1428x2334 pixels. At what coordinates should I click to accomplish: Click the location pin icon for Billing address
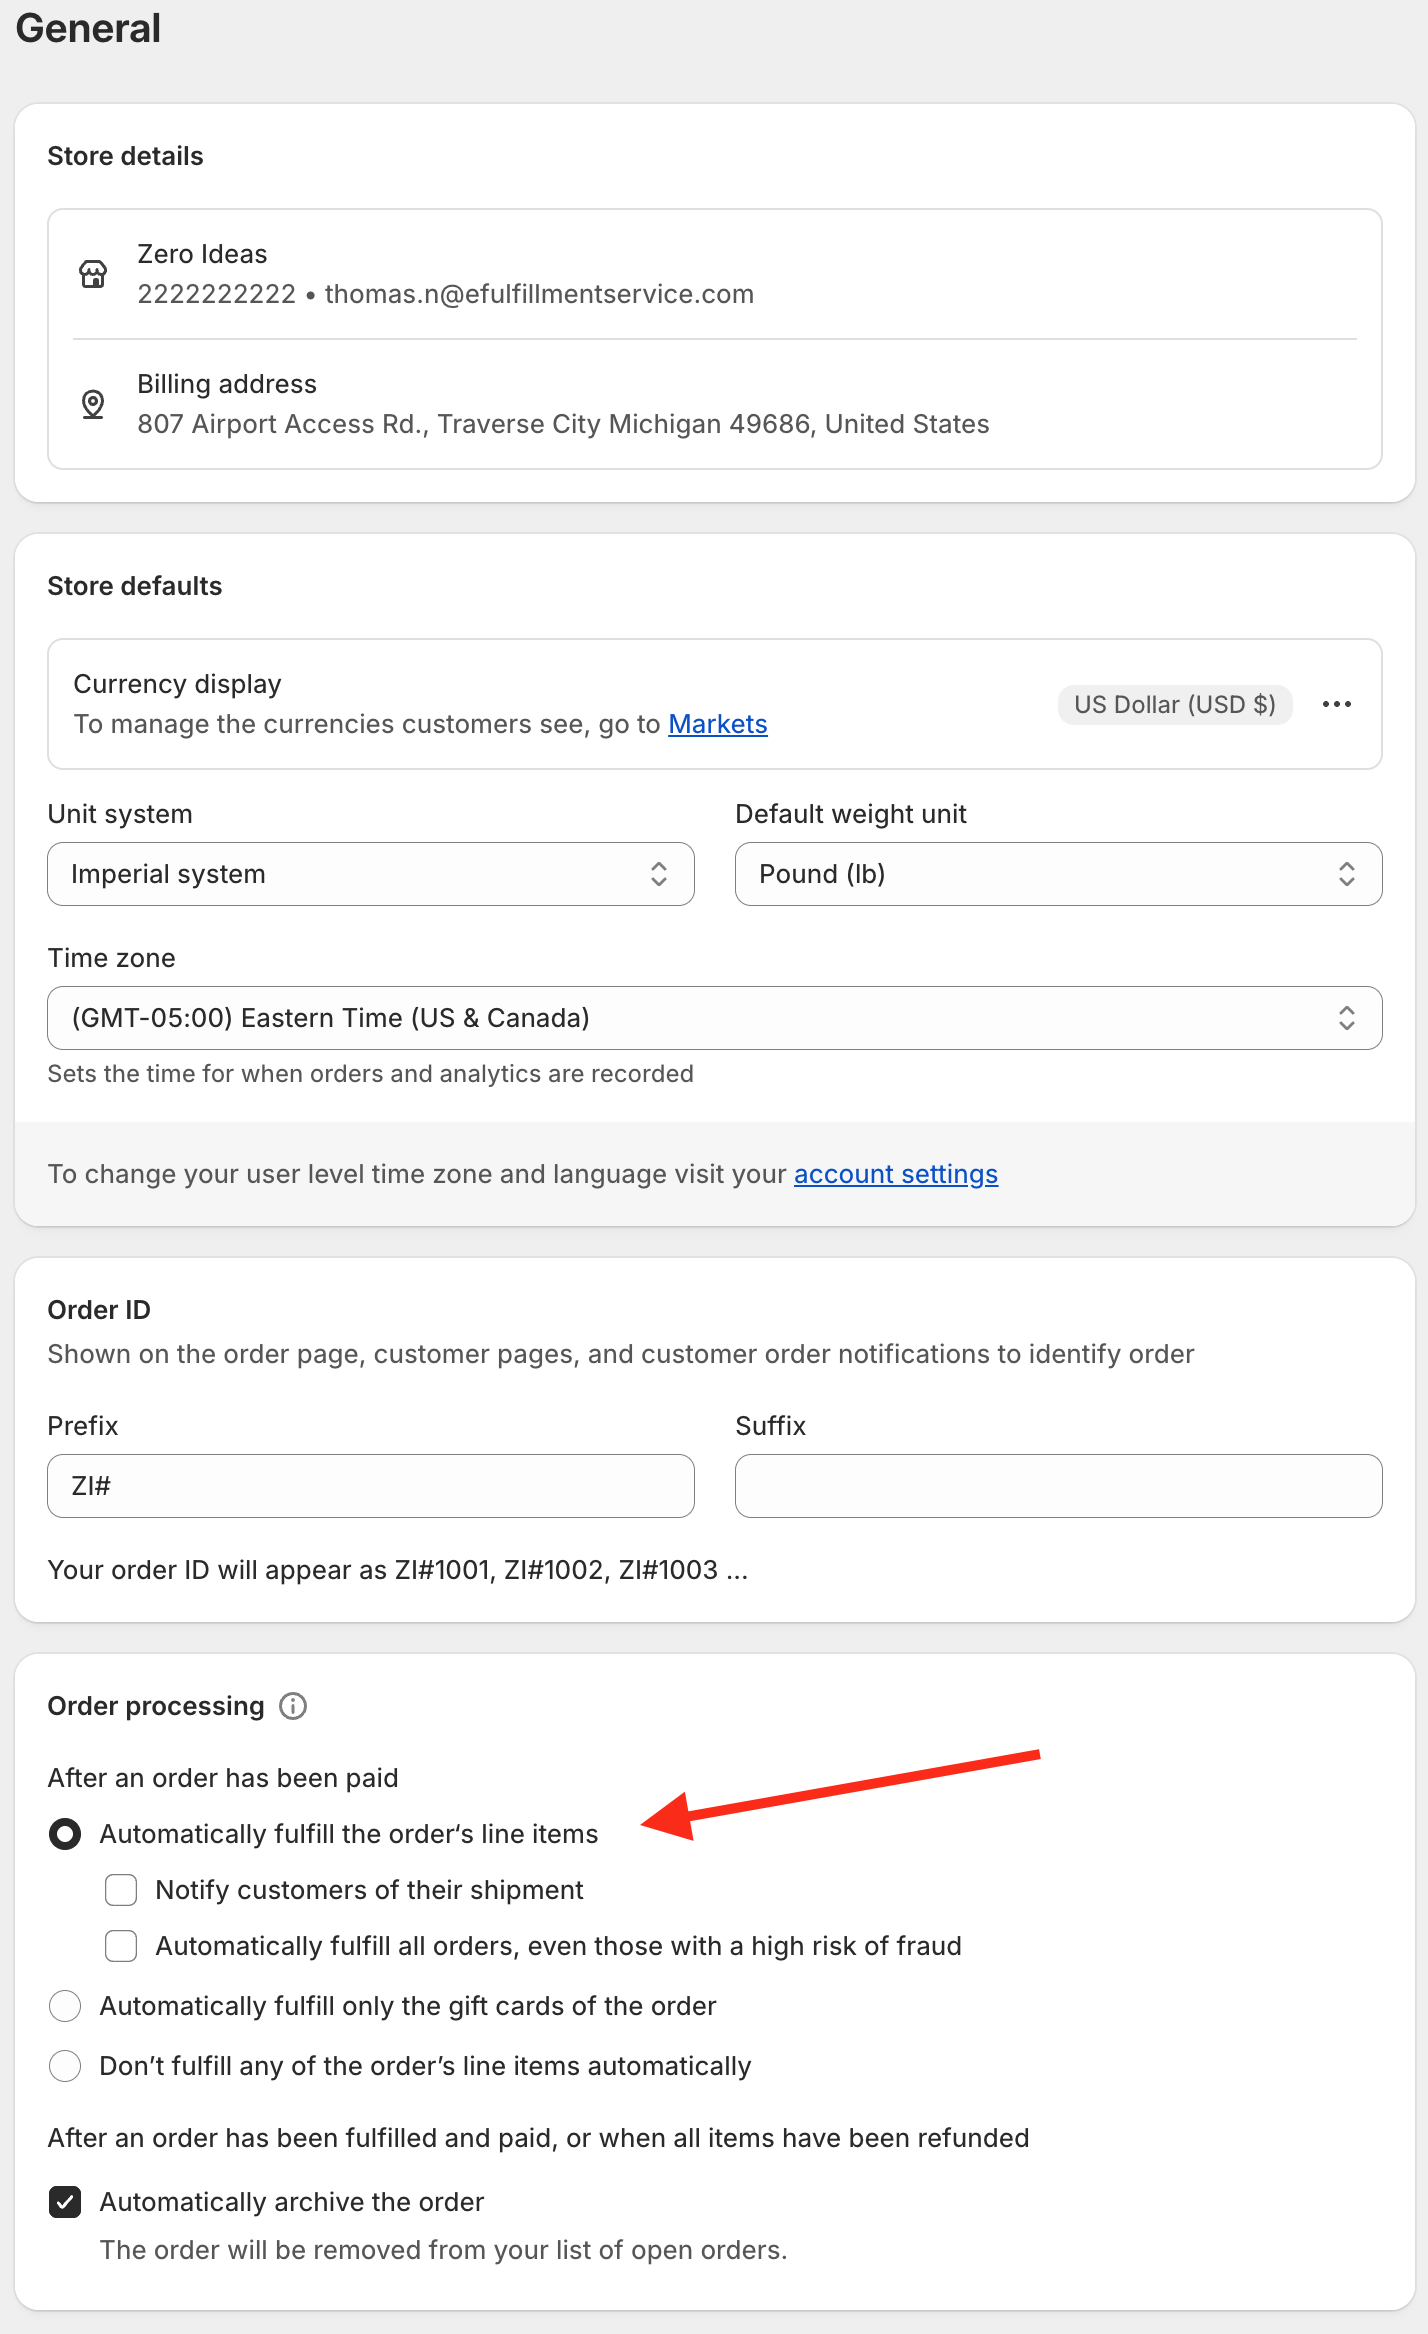(93, 404)
